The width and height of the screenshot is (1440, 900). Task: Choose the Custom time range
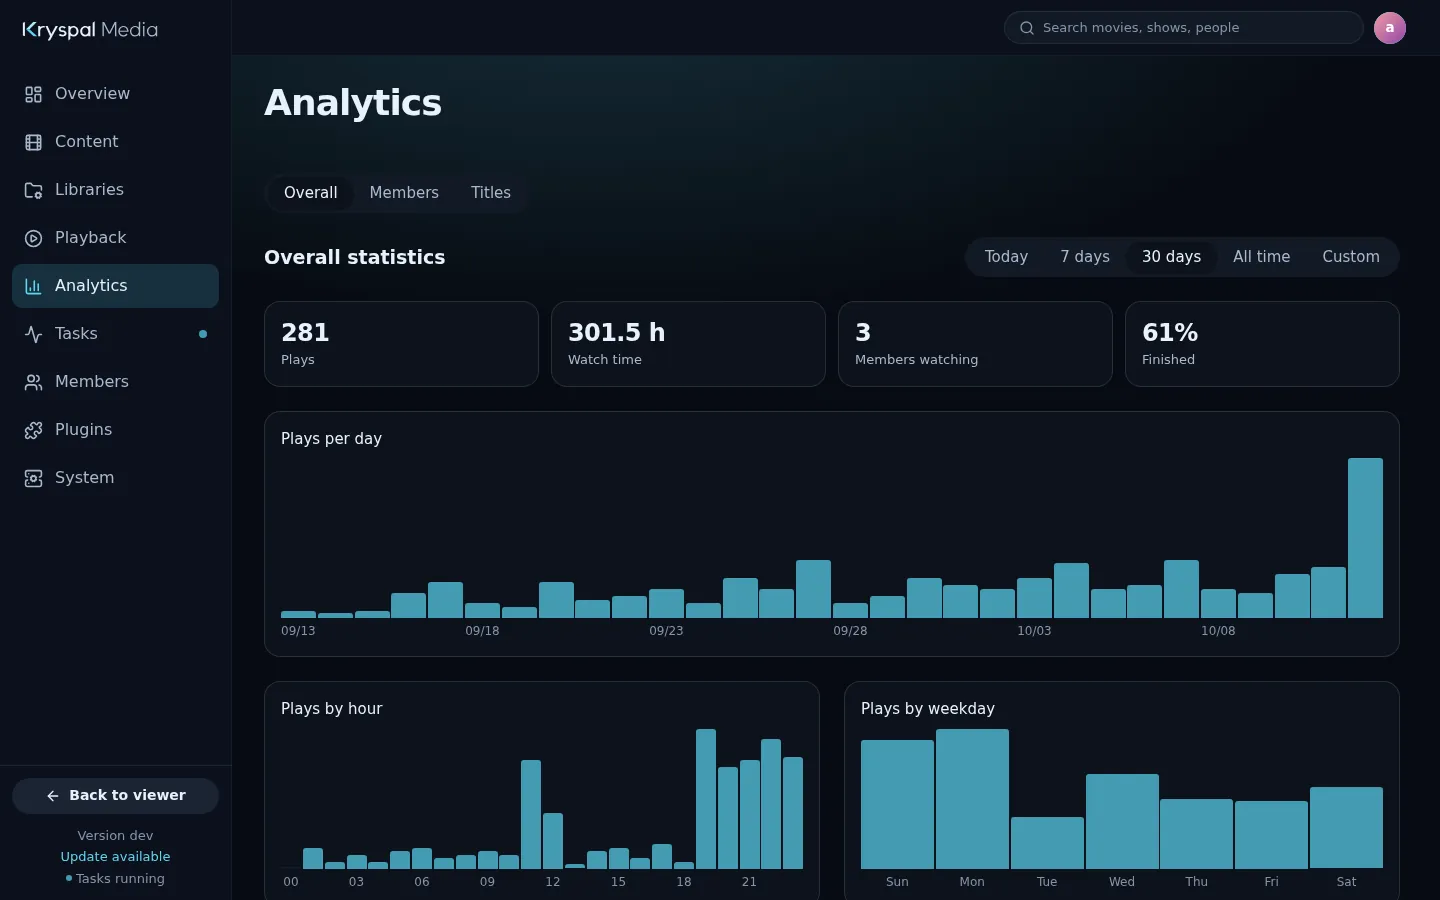(1351, 257)
